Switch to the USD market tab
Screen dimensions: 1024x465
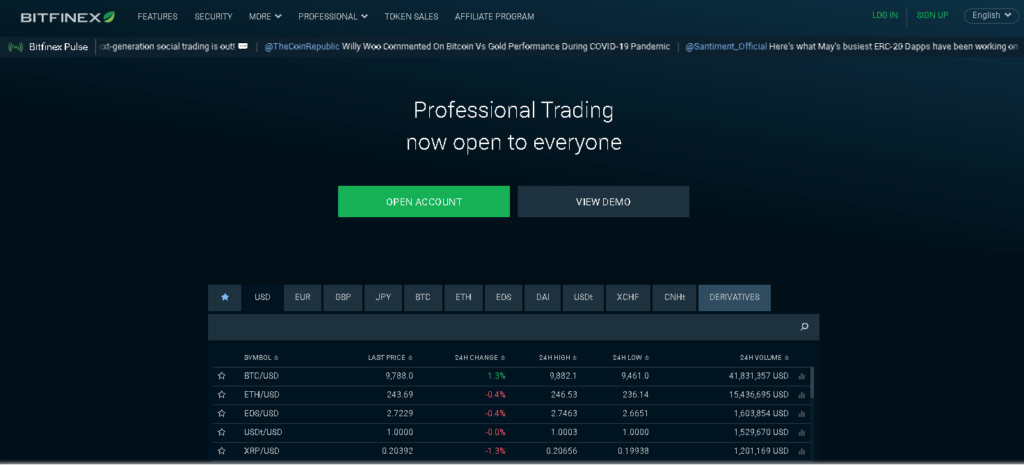coord(263,297)
